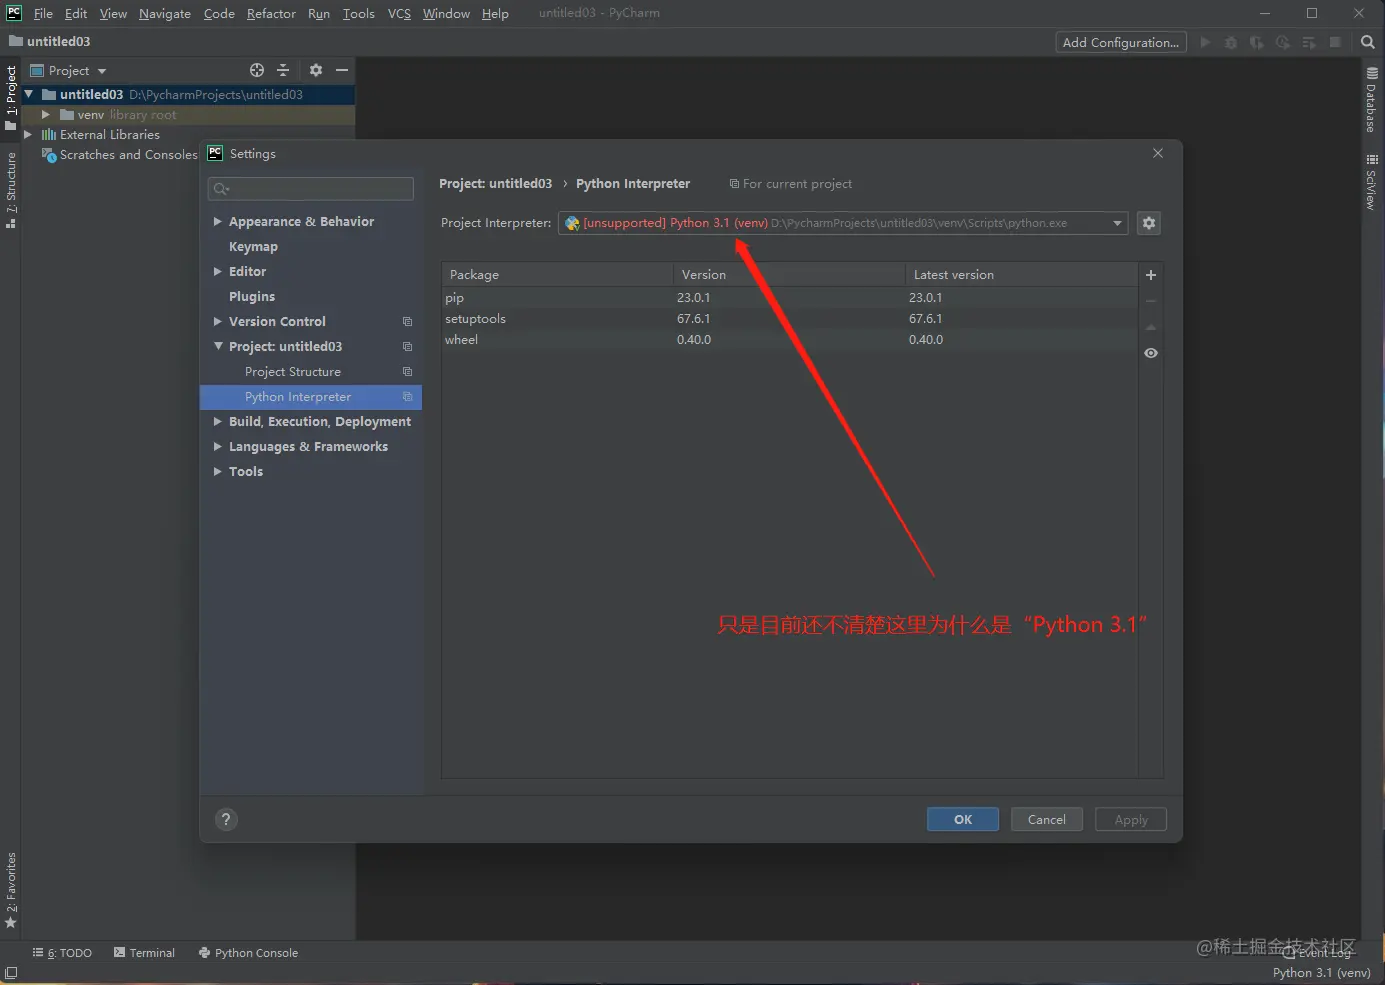Screen dimensions: 1385x985
Task: Select the setuptools package row
Action: point(790,319)
